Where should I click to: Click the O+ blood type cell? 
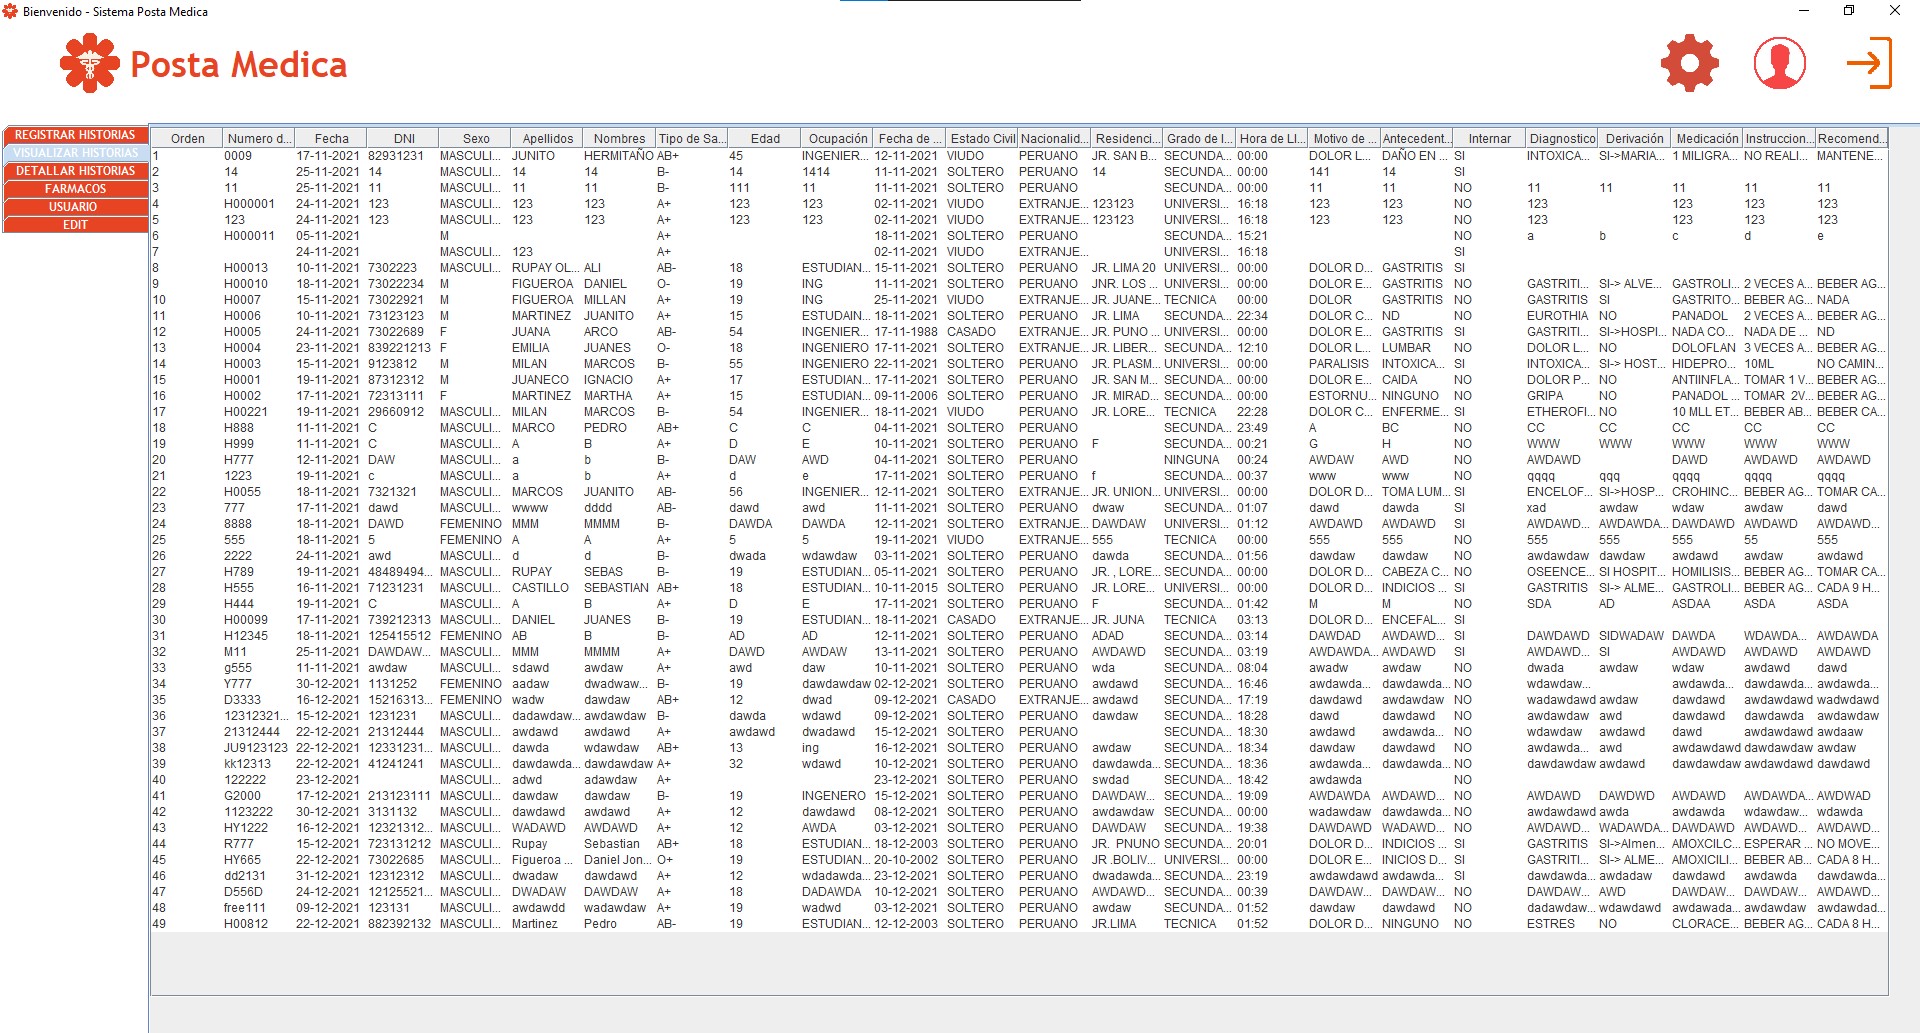(691, 860)
